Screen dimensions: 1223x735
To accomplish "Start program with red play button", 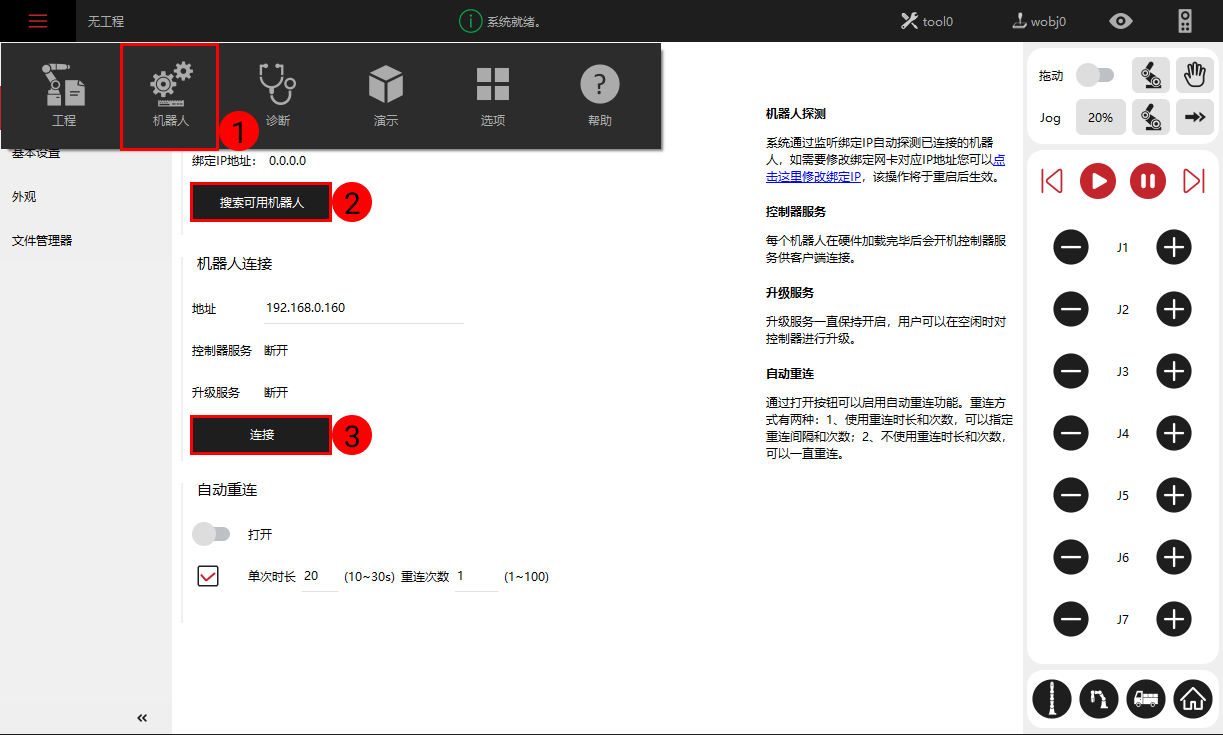I will 1097,181.
